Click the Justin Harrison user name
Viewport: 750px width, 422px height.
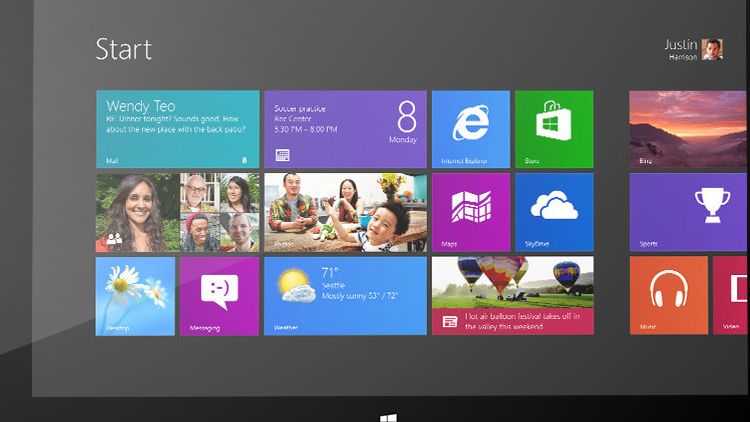681,50
